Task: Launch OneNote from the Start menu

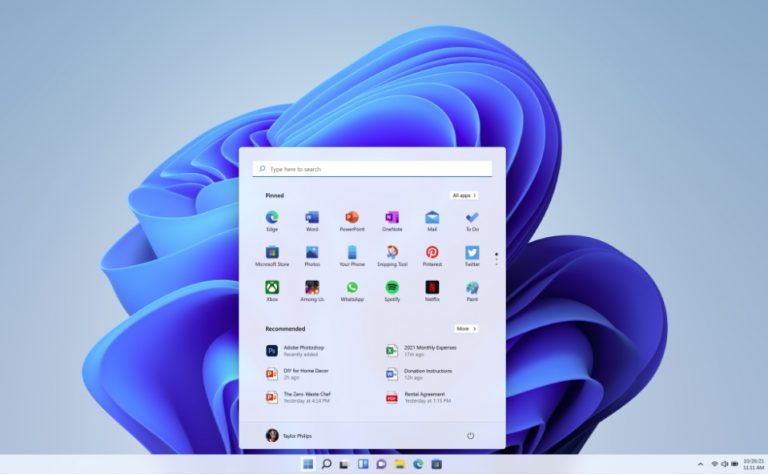Action: point(392,218)
